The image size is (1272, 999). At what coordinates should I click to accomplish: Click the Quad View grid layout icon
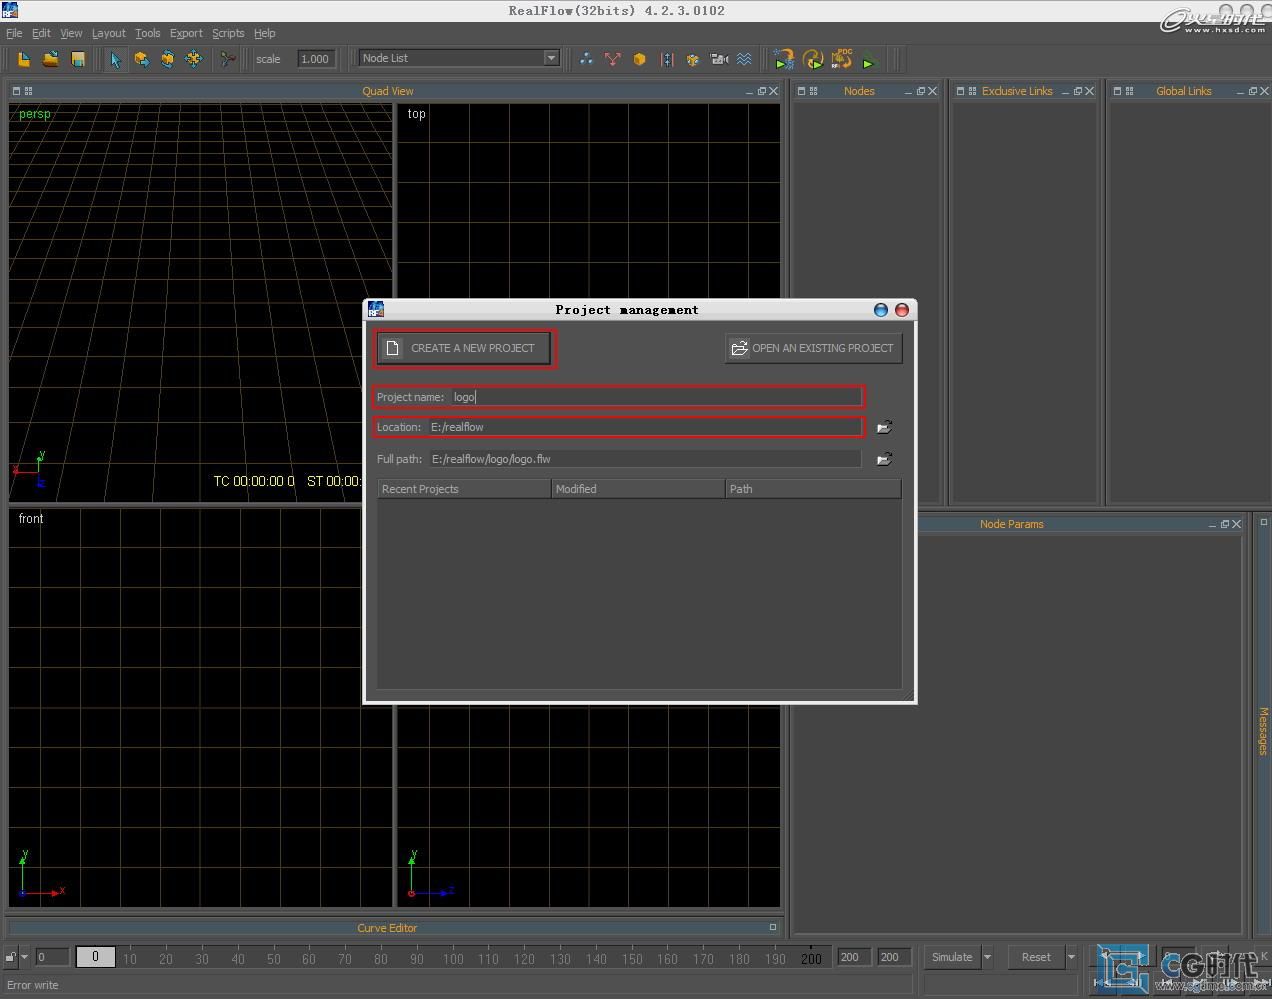28,91
